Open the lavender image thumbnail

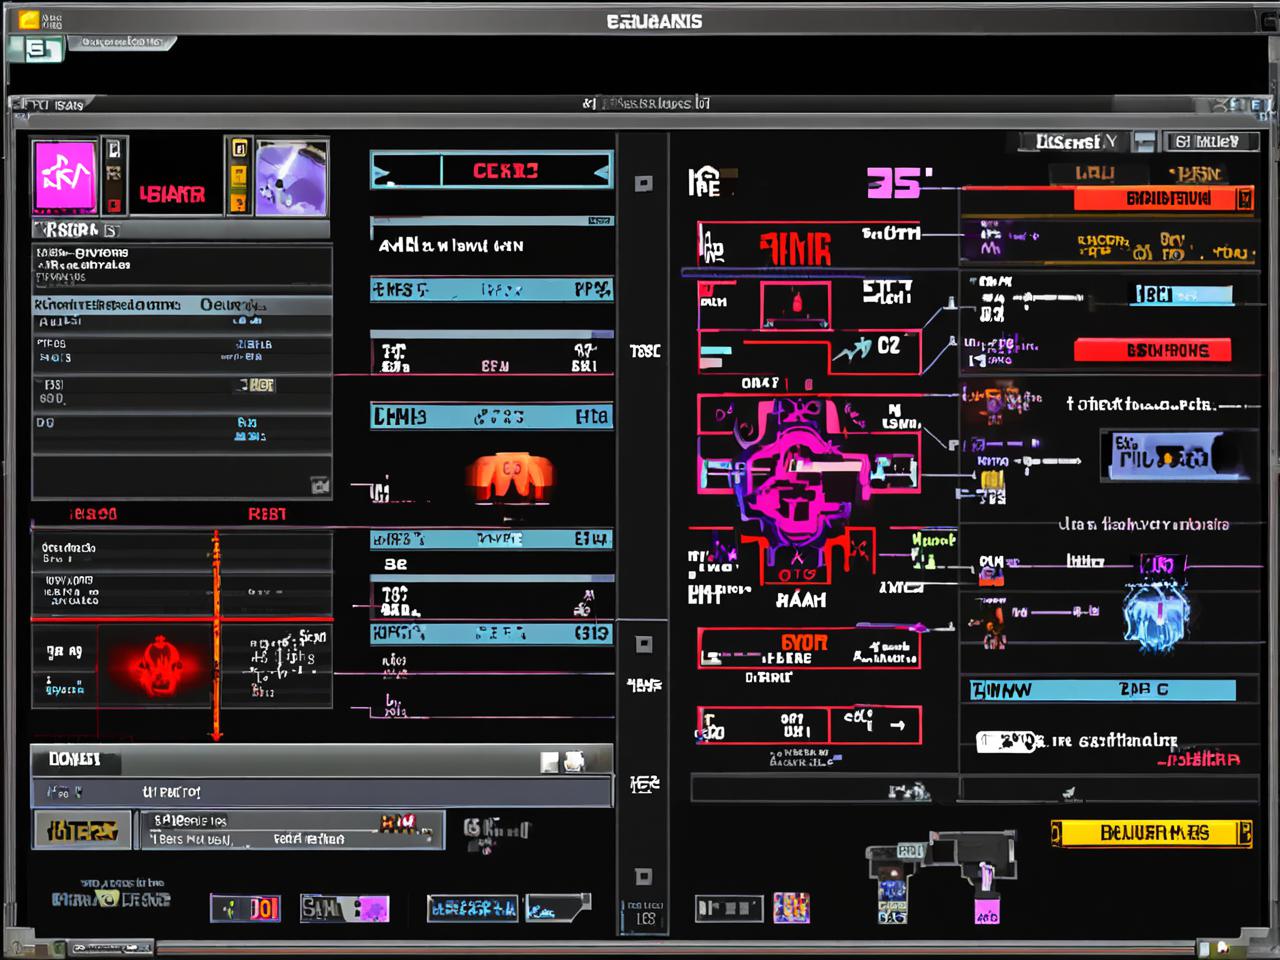pos(292,178)
